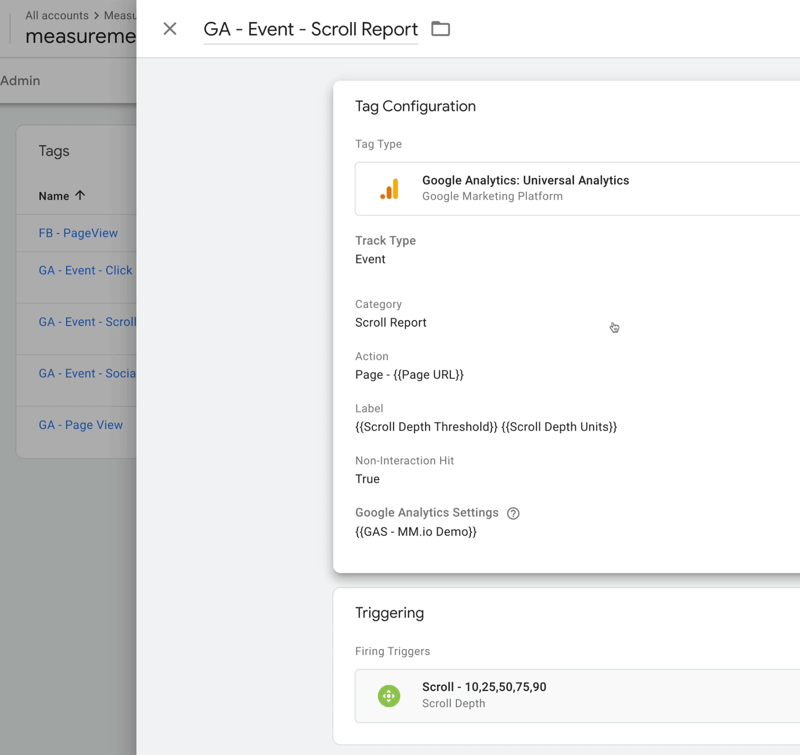Open the folder icon beside the tag name
This screenshot has height=755, width=800.
click(x=441, y=29)
